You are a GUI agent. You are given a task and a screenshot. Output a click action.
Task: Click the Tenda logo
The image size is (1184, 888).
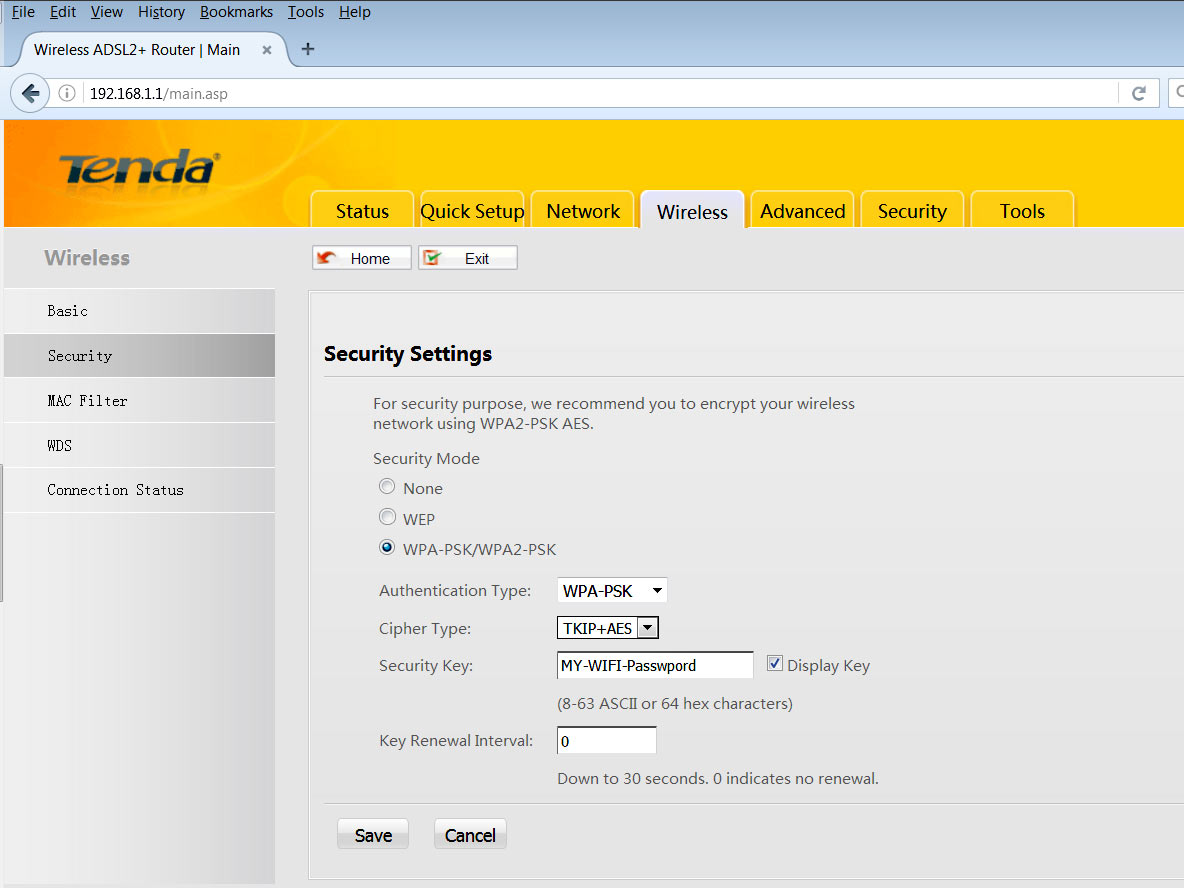[x=135, y=165]
